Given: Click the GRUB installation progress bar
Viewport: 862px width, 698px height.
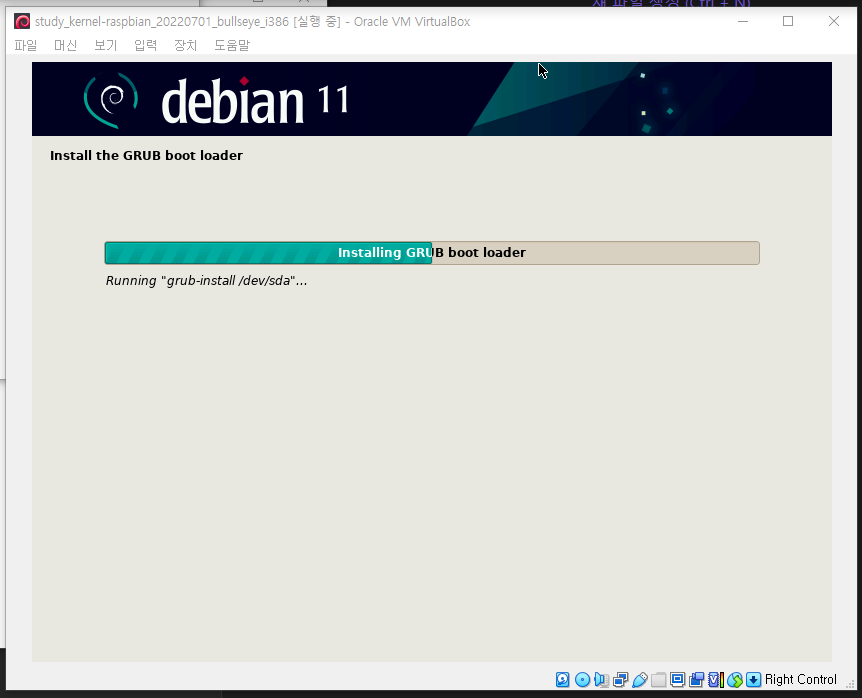Looking at the screenshot, I should 431,252.
